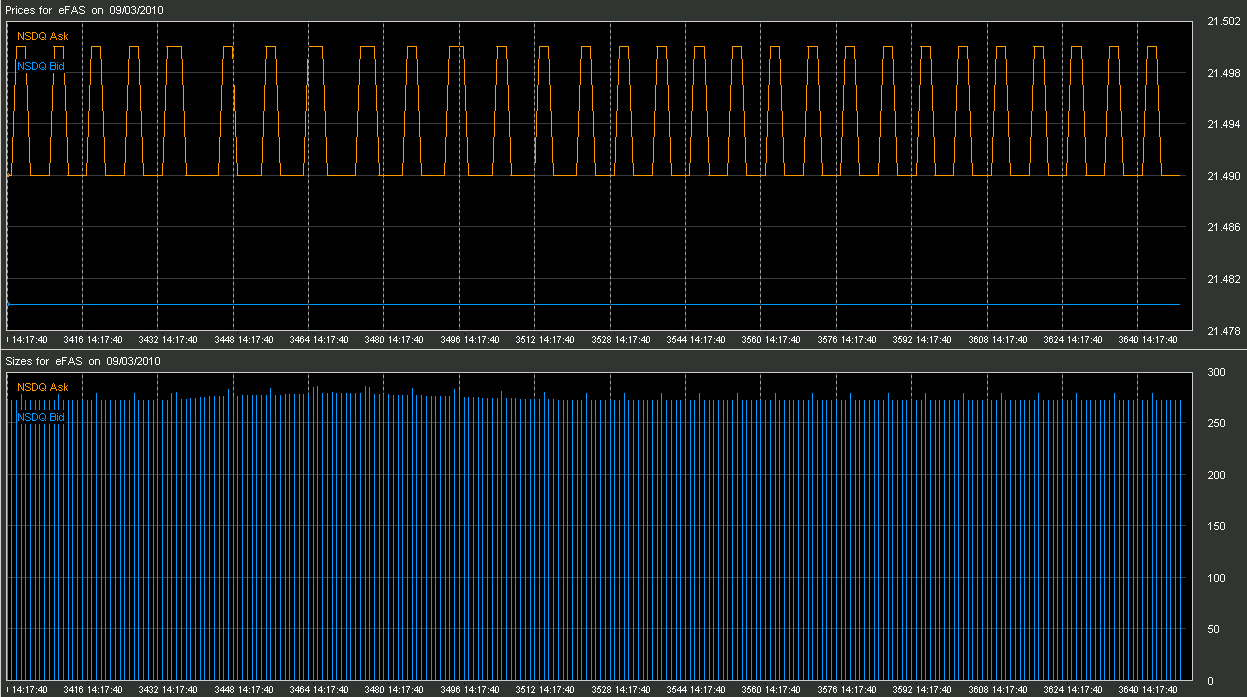Screen dimensions: 1247x697
Task: Click the 300 size axis value
Action: pyautogui.click(x=1217, y=372)
